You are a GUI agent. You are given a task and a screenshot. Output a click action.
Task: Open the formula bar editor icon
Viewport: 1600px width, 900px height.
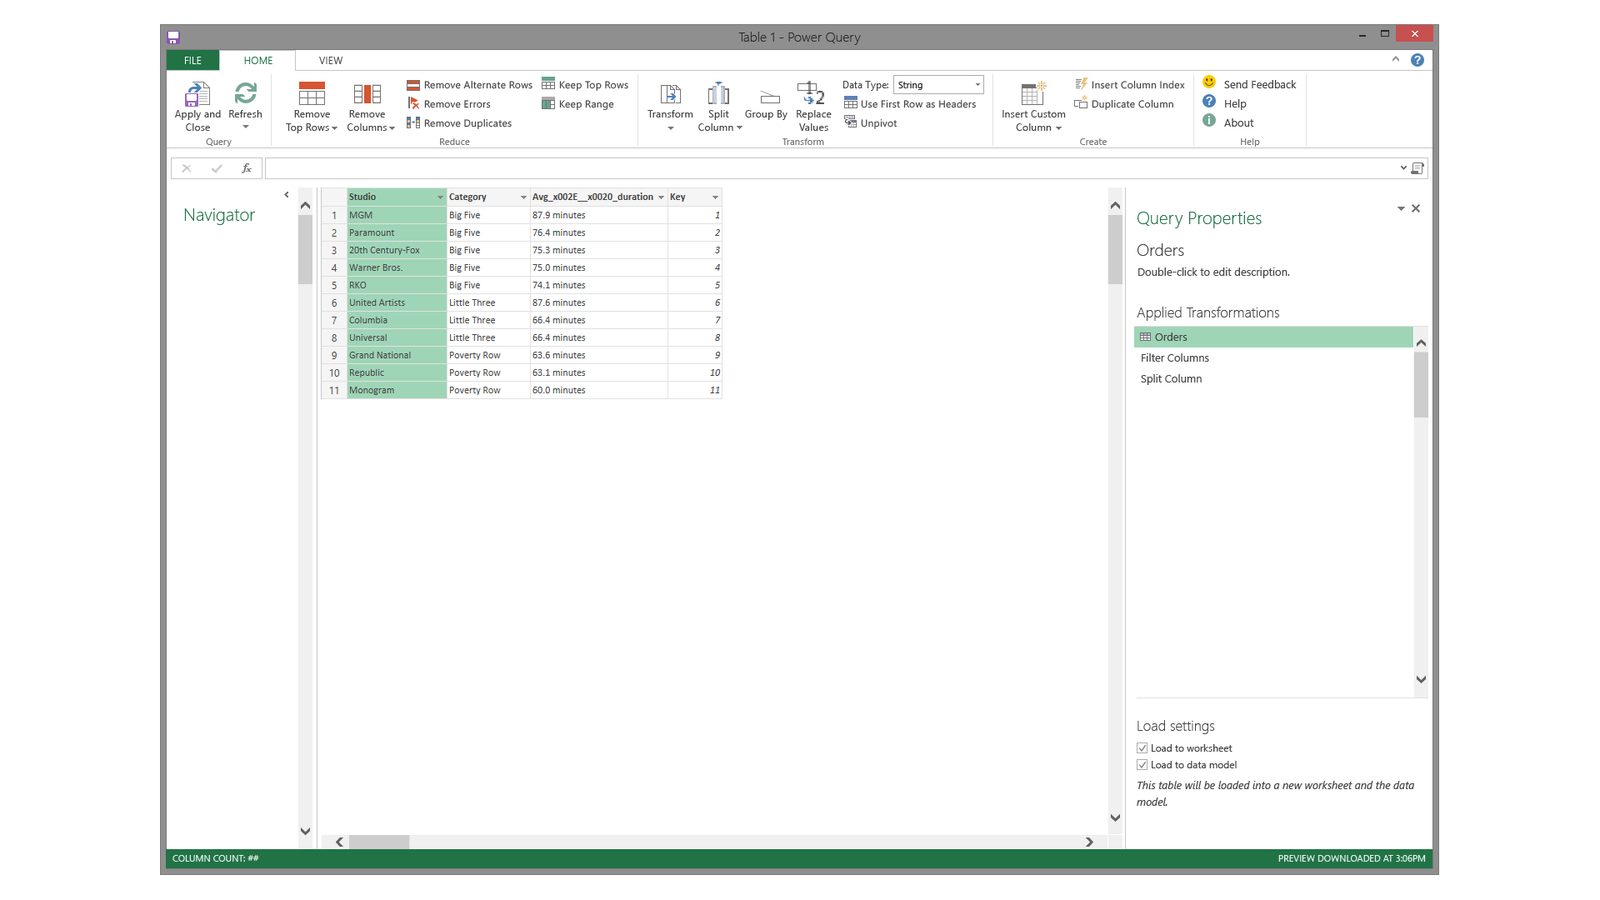point(1417,168)
